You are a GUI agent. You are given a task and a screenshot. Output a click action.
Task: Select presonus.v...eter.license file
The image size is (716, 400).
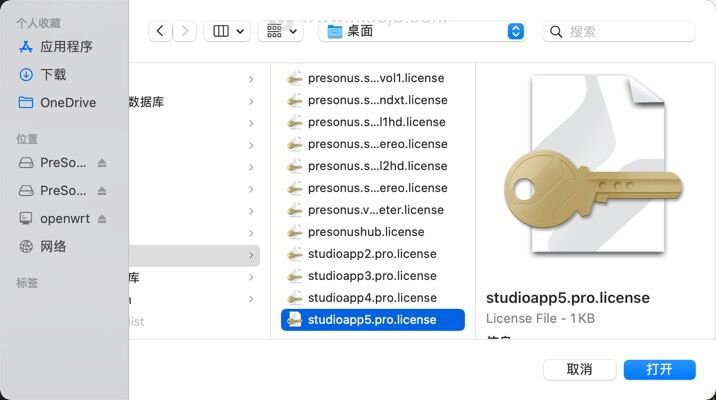[373, 210]
